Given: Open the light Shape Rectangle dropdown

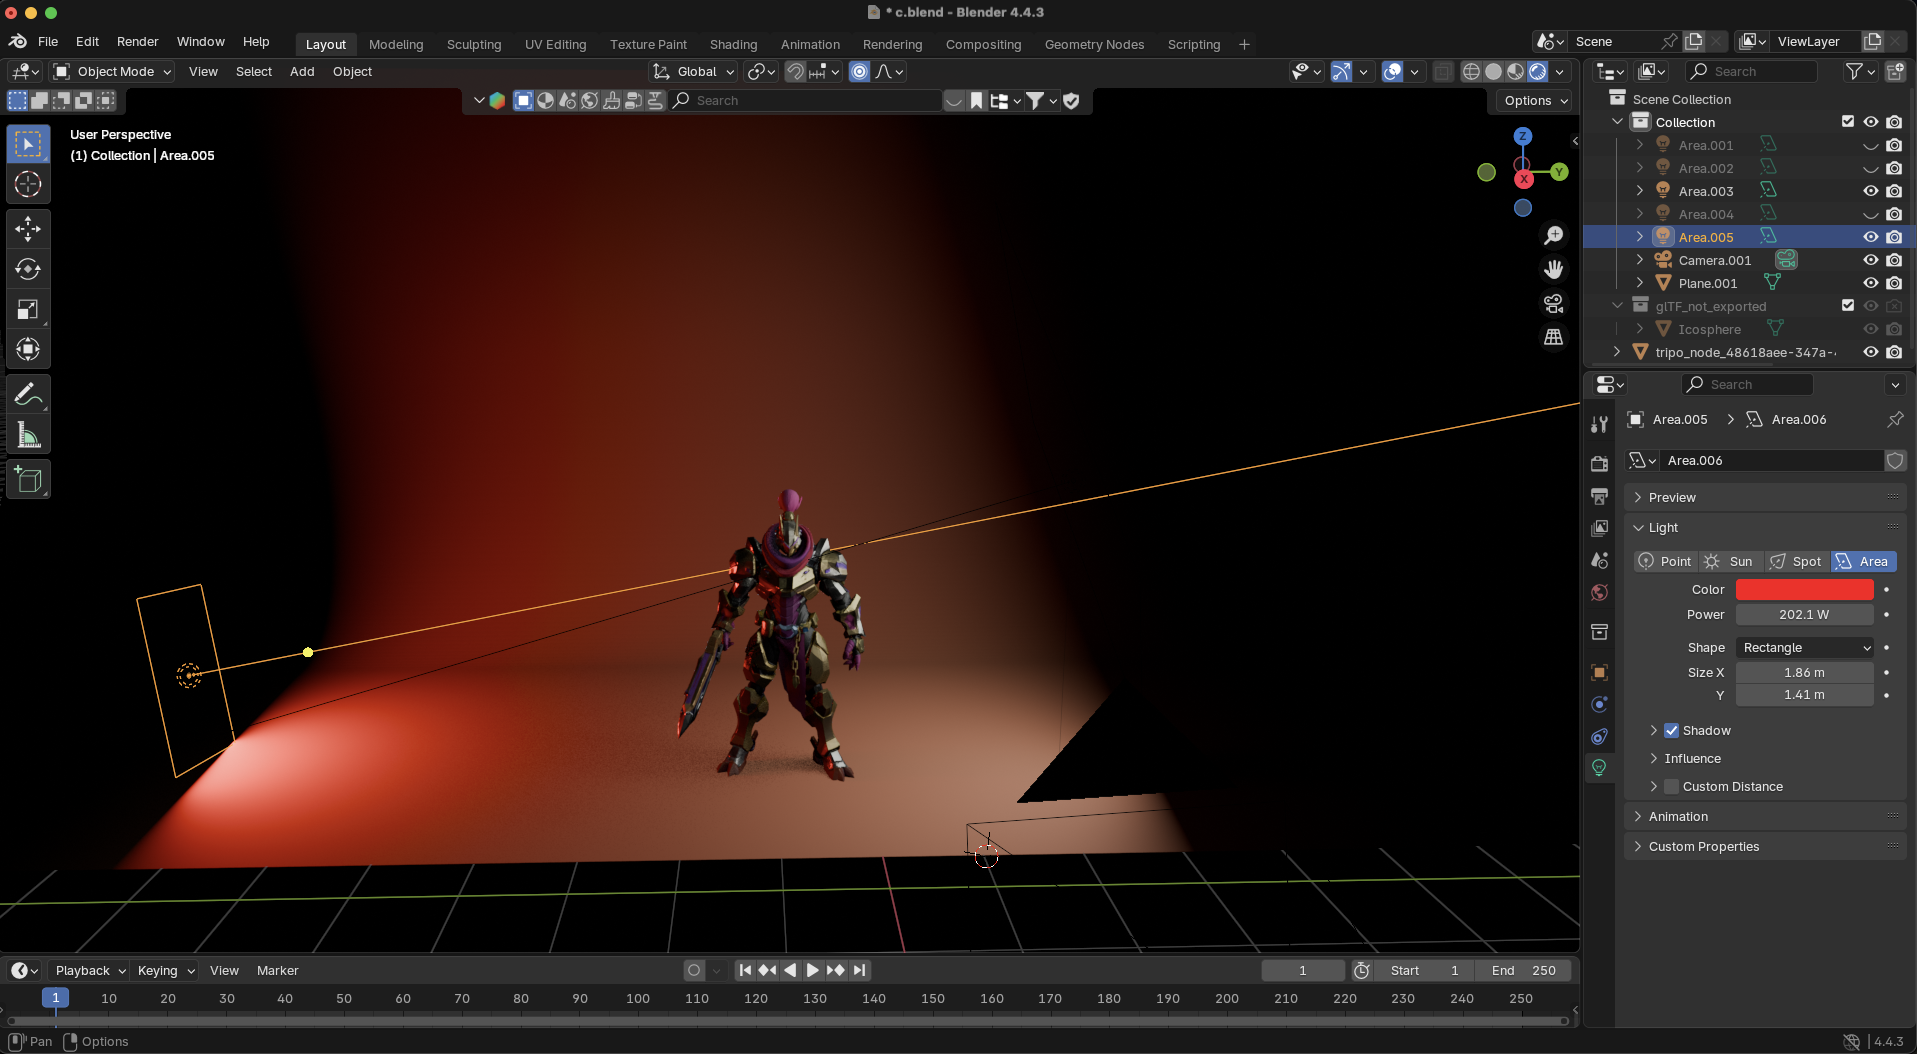Looking at the screenshot, I should 1805,648.
